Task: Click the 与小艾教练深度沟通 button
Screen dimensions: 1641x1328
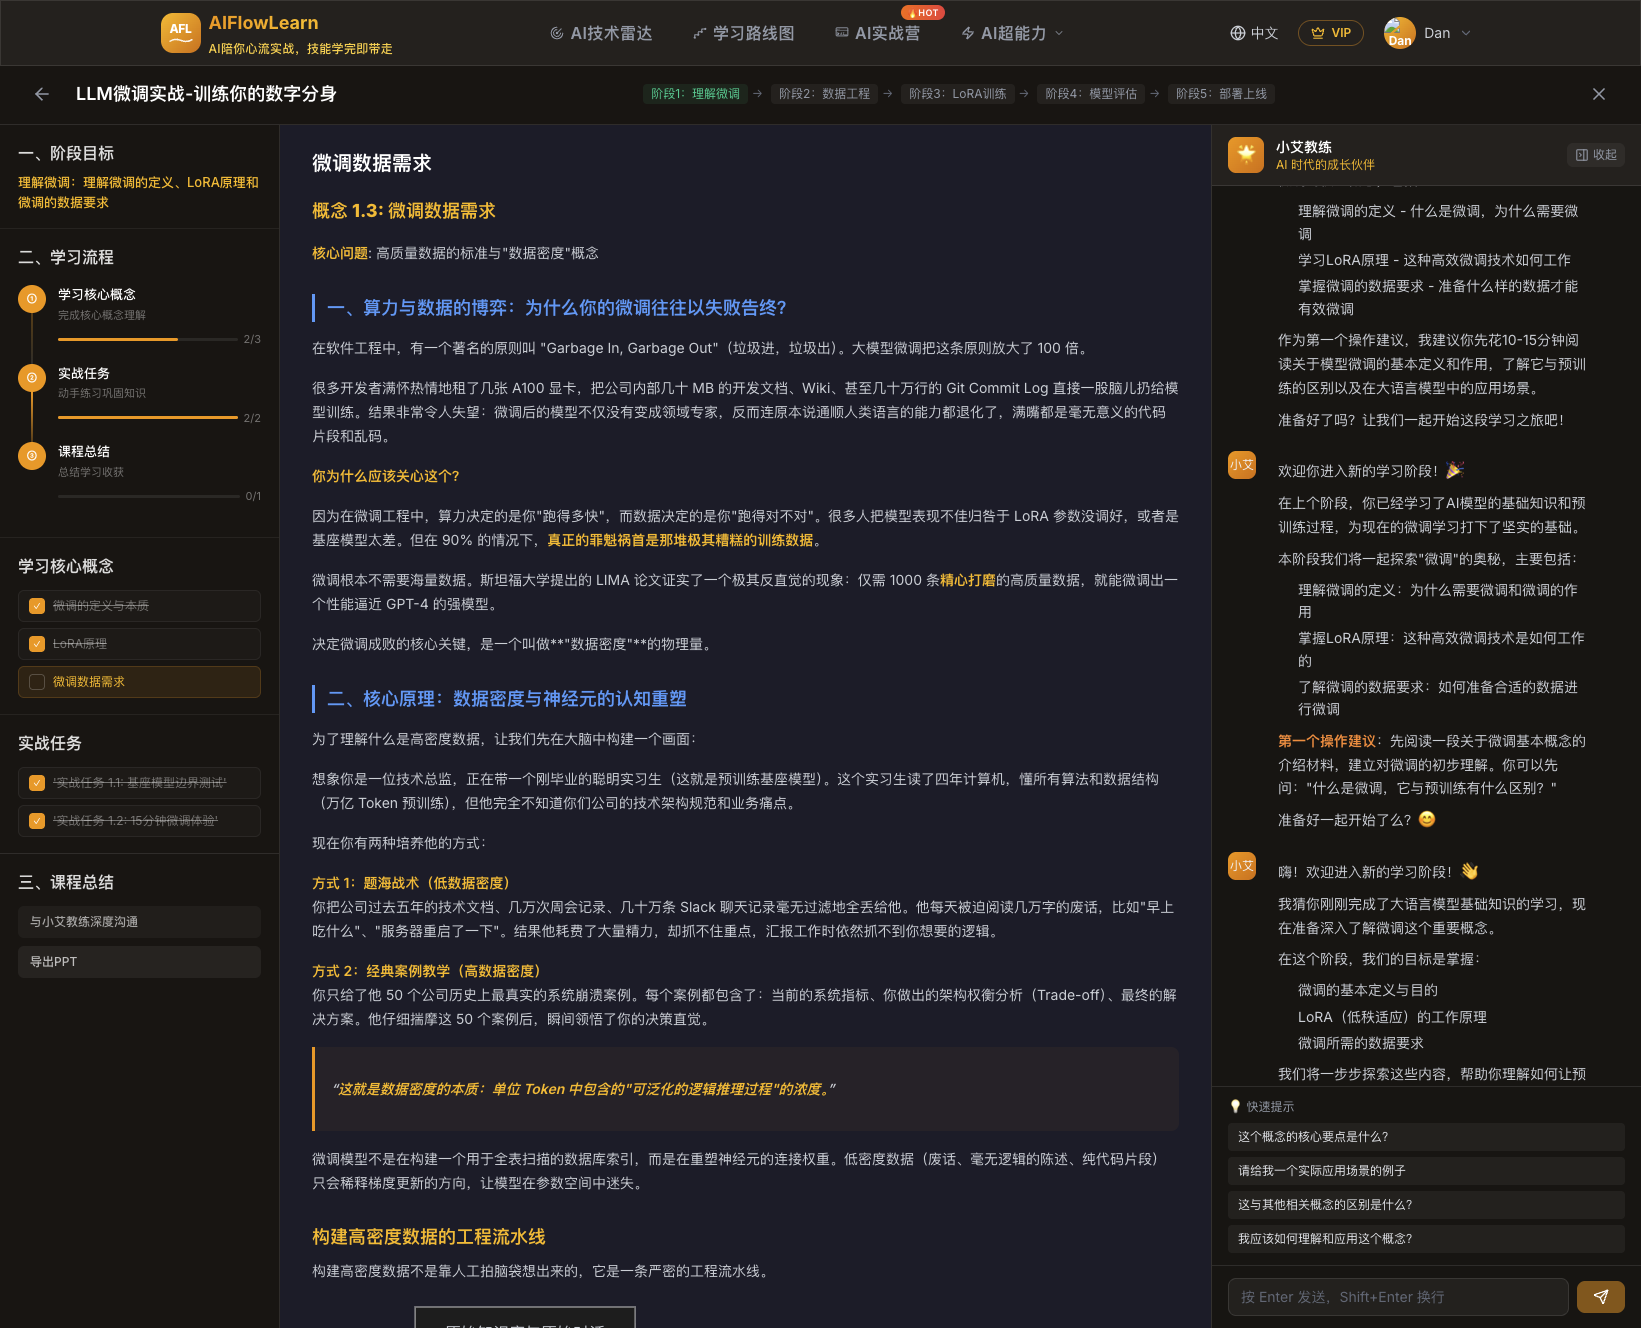Action: pos(139,922)
